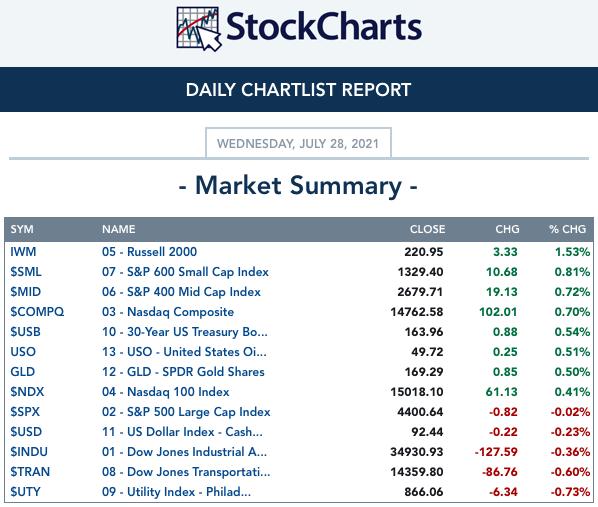Screen dimensions: 598x507
Task: Click the $UTY symbol link
Action: click(x=25, y=492)
